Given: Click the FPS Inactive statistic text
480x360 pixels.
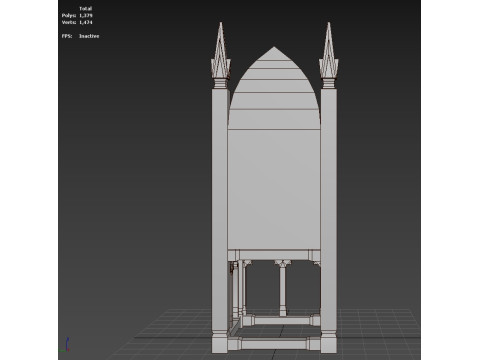Looking at the screenshot, I should (x=80, y=36).
